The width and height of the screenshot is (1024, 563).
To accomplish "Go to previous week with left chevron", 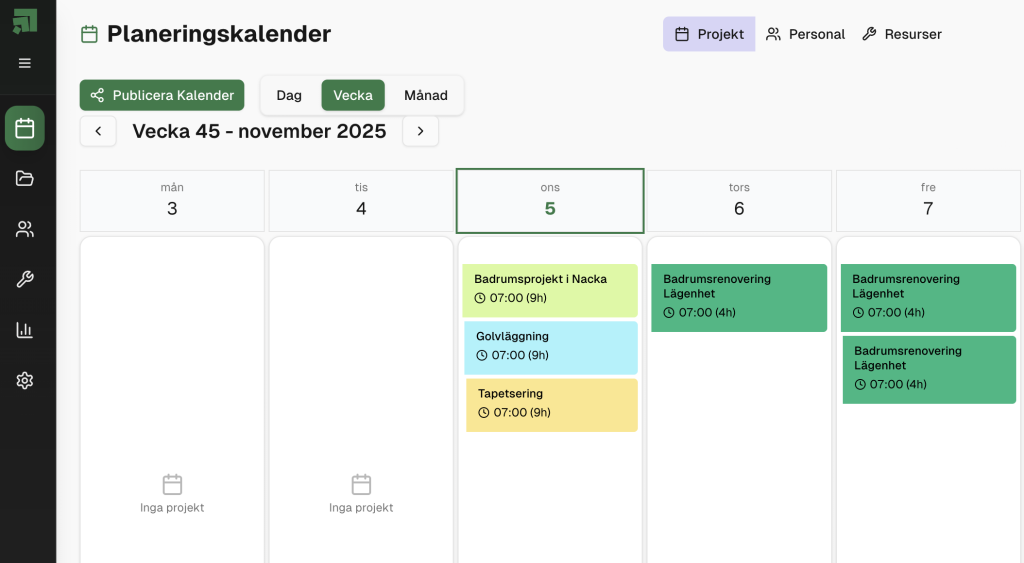I will pyautogui.click(x=98, y=131).
